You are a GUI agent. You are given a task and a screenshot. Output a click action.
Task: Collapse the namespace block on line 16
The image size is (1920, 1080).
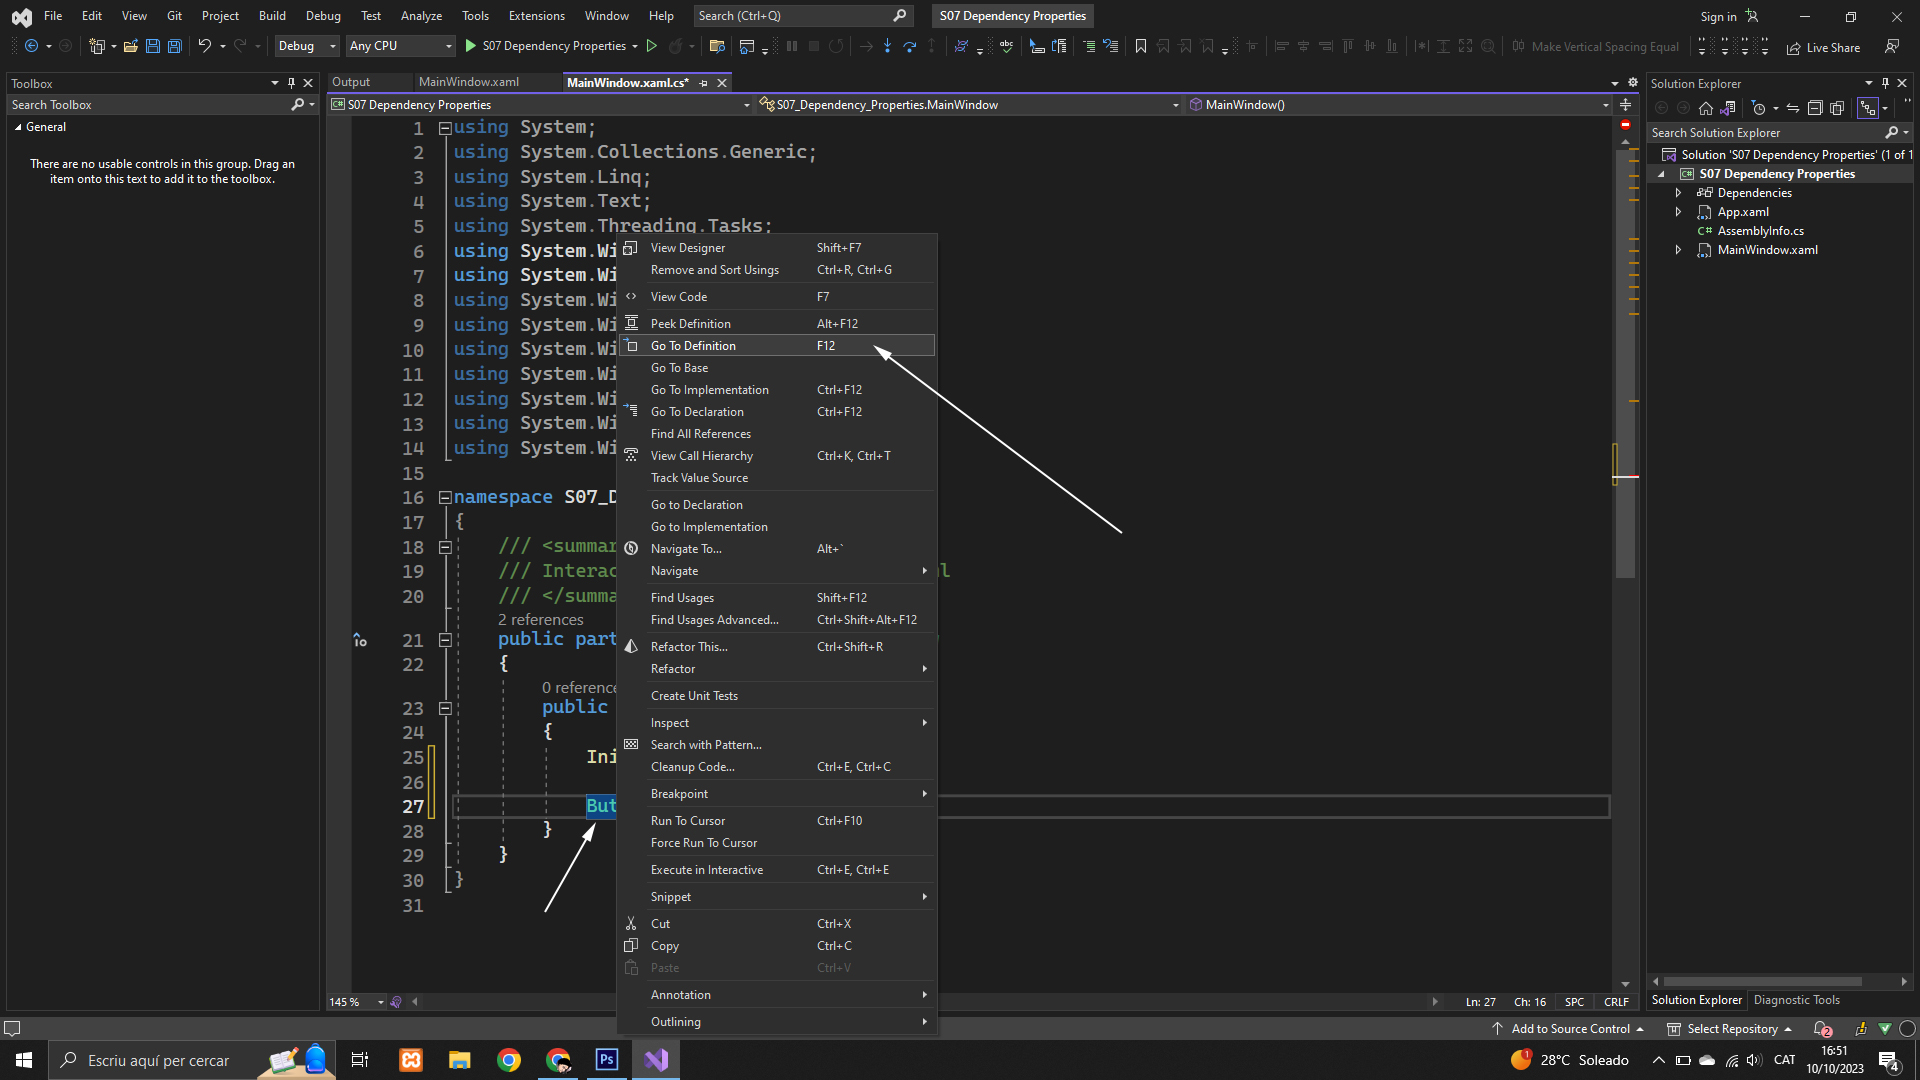(445, 497)
